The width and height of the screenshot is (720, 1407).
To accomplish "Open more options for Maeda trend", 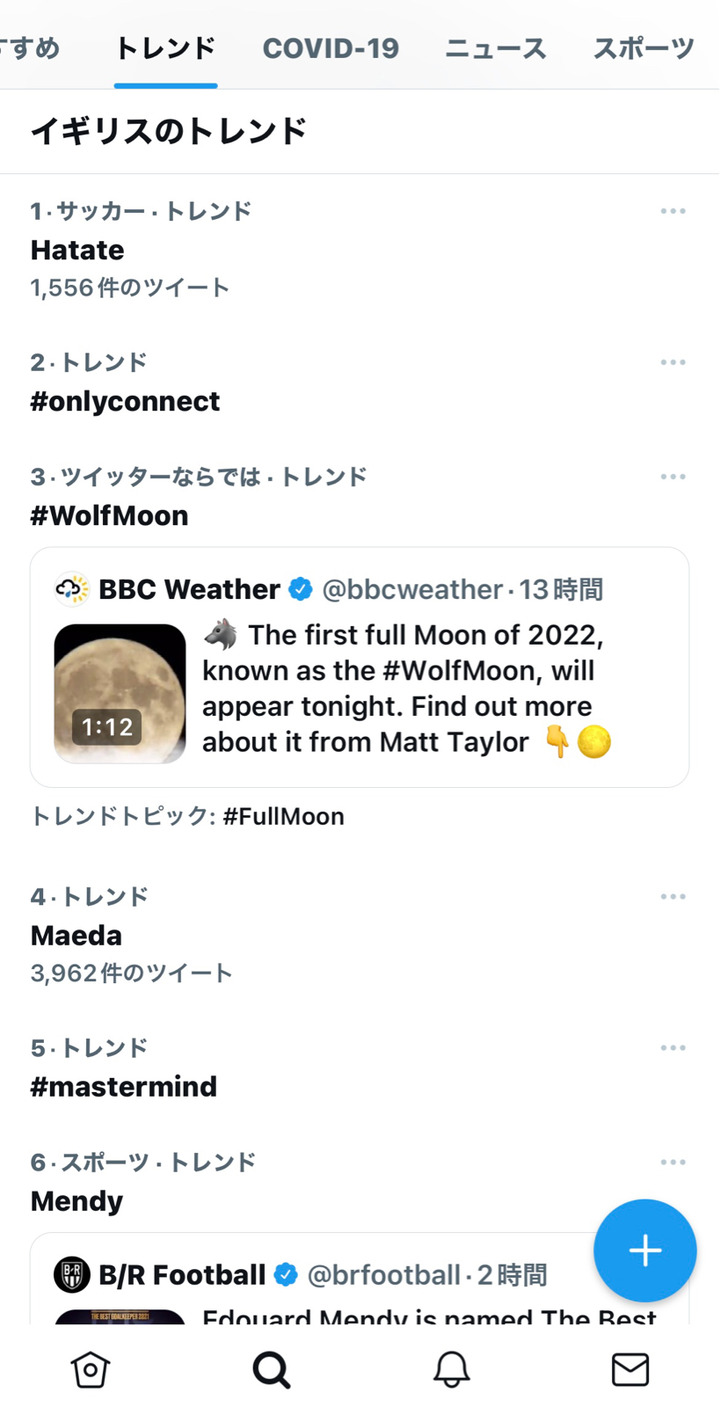I will [673, 897].
